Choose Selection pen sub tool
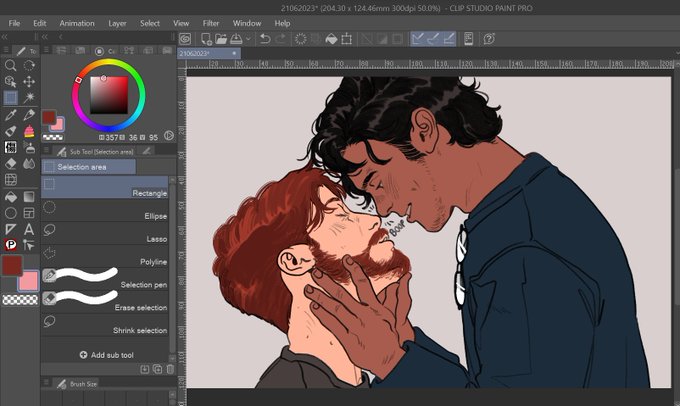The width and height of the screenshot is (680, 406). click(105, 279)
